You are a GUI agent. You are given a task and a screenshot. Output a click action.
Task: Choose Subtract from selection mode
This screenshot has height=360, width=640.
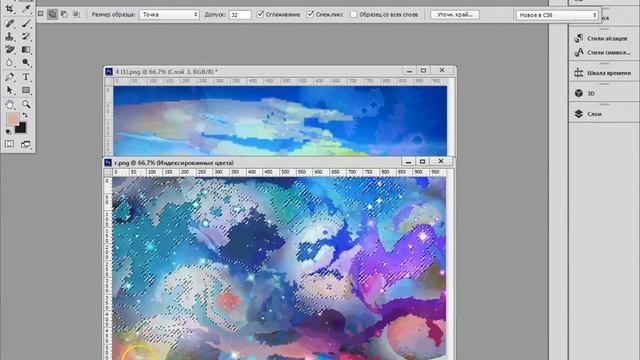pos(64,14)
